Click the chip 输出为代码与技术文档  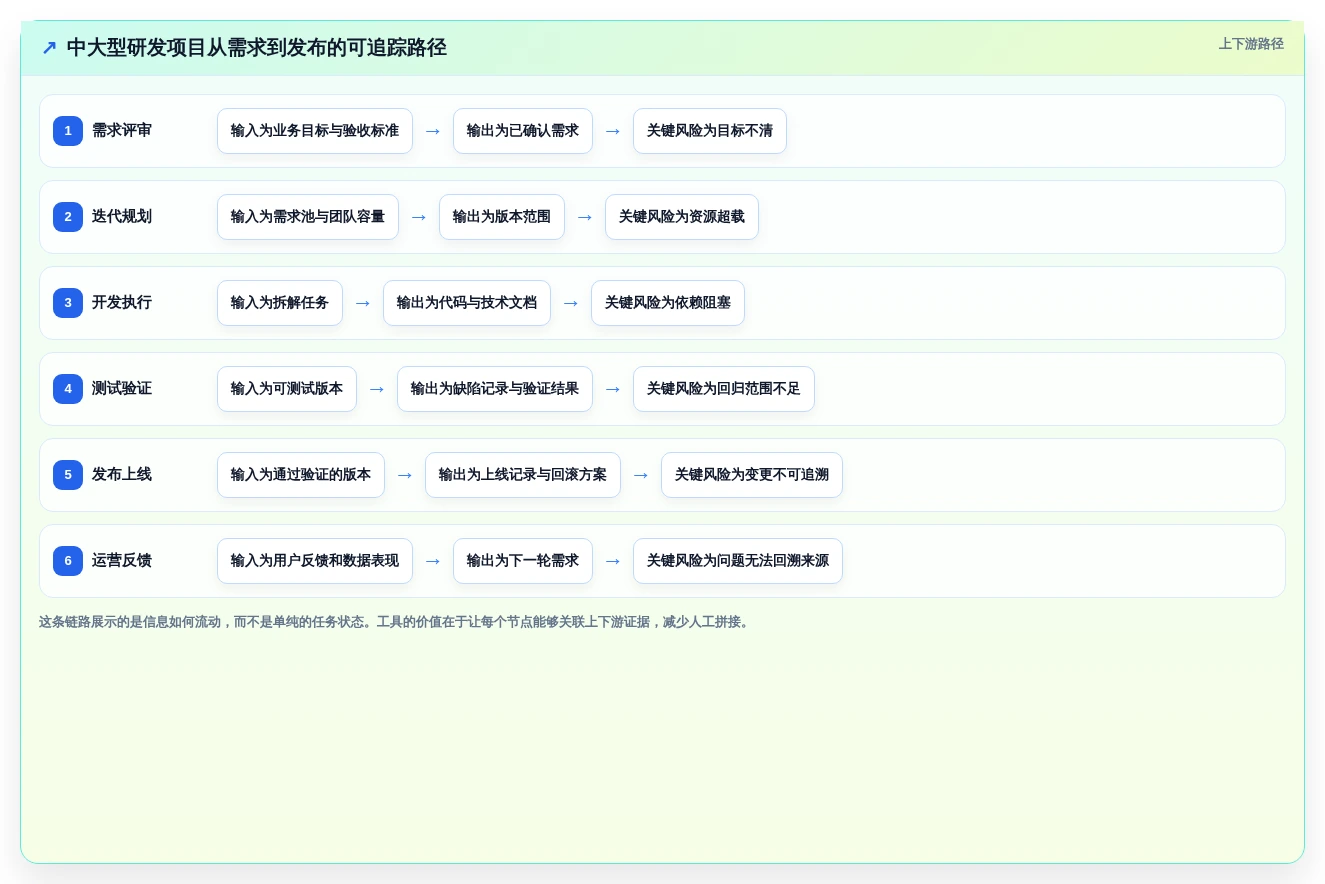(x=467, y=303)
